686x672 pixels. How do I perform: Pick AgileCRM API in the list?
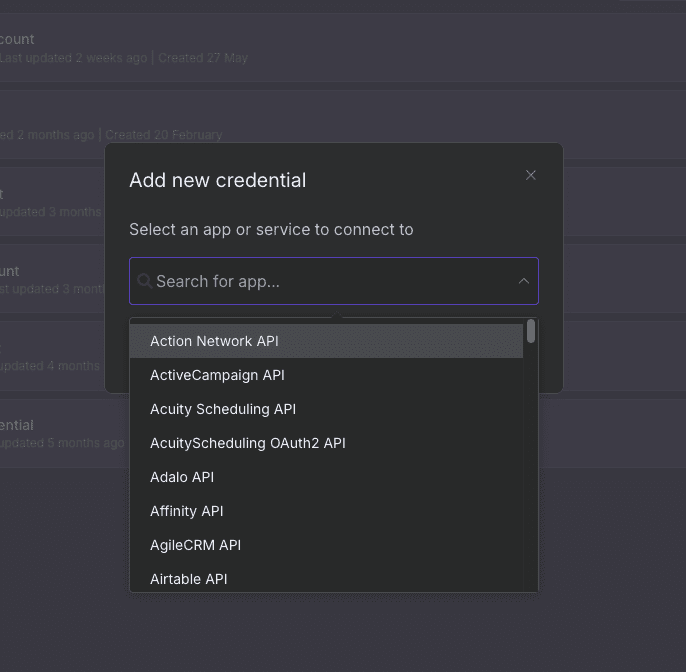coord(195,545)
